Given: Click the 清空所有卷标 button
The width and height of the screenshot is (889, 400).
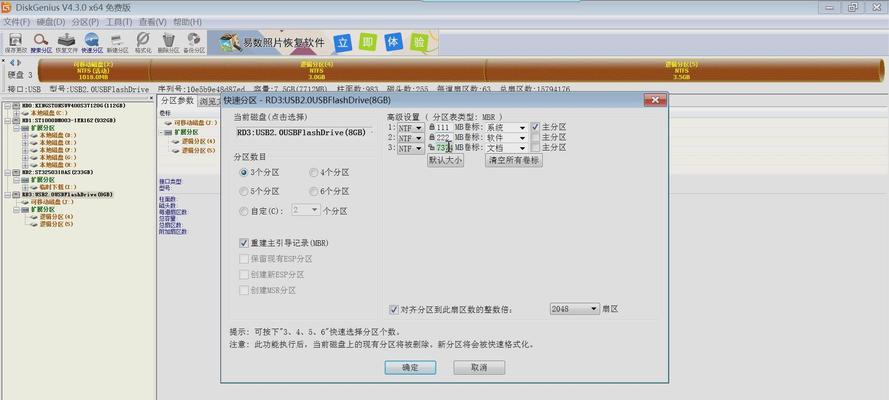Looking at the screenshot, I should point(514,160).
